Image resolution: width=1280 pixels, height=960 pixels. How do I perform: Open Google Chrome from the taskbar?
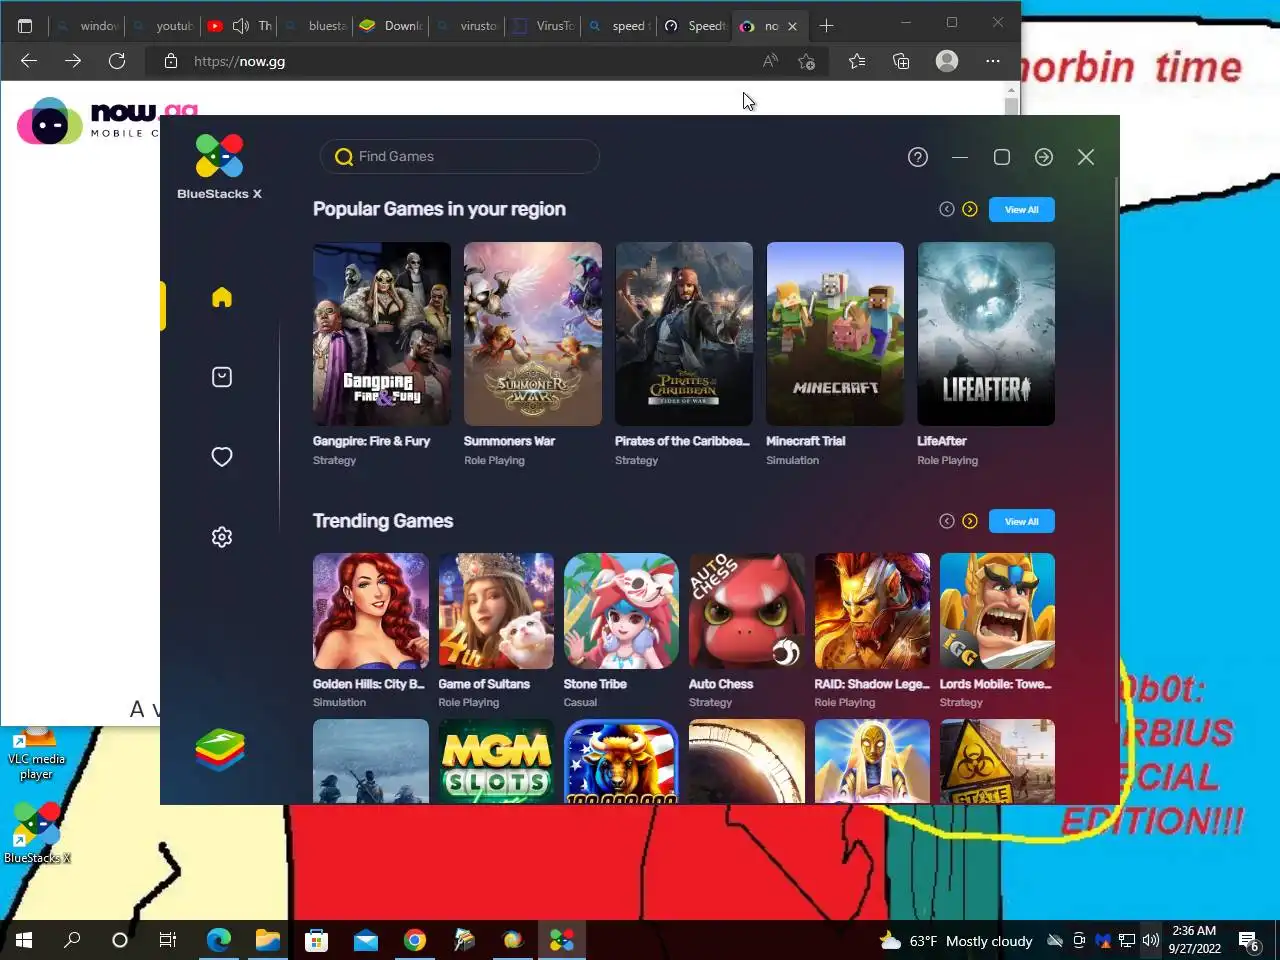(415, 940)
